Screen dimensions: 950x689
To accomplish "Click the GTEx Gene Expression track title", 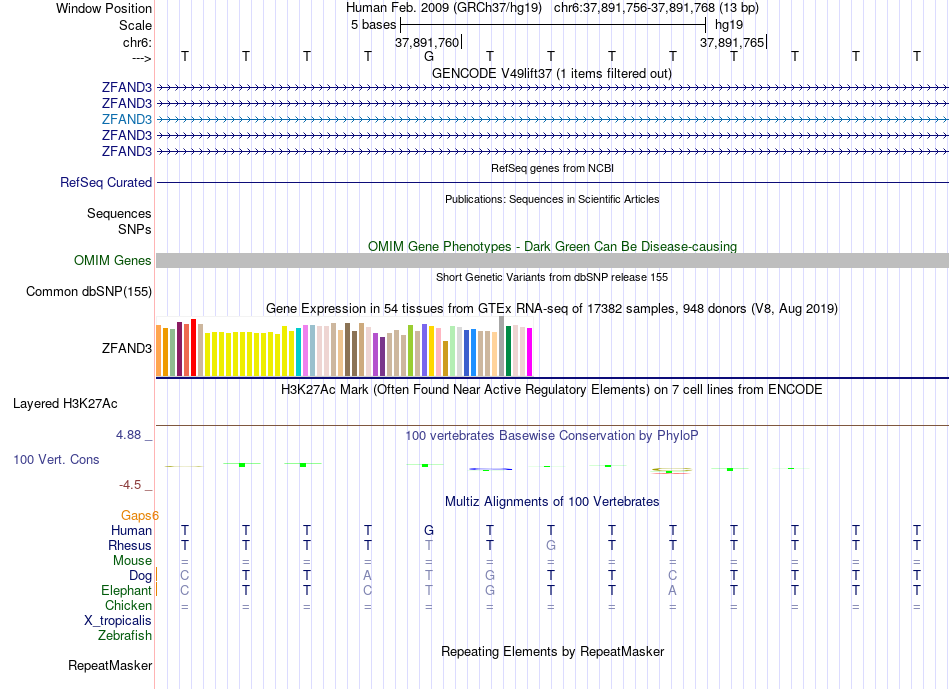I will pos(552,308).
